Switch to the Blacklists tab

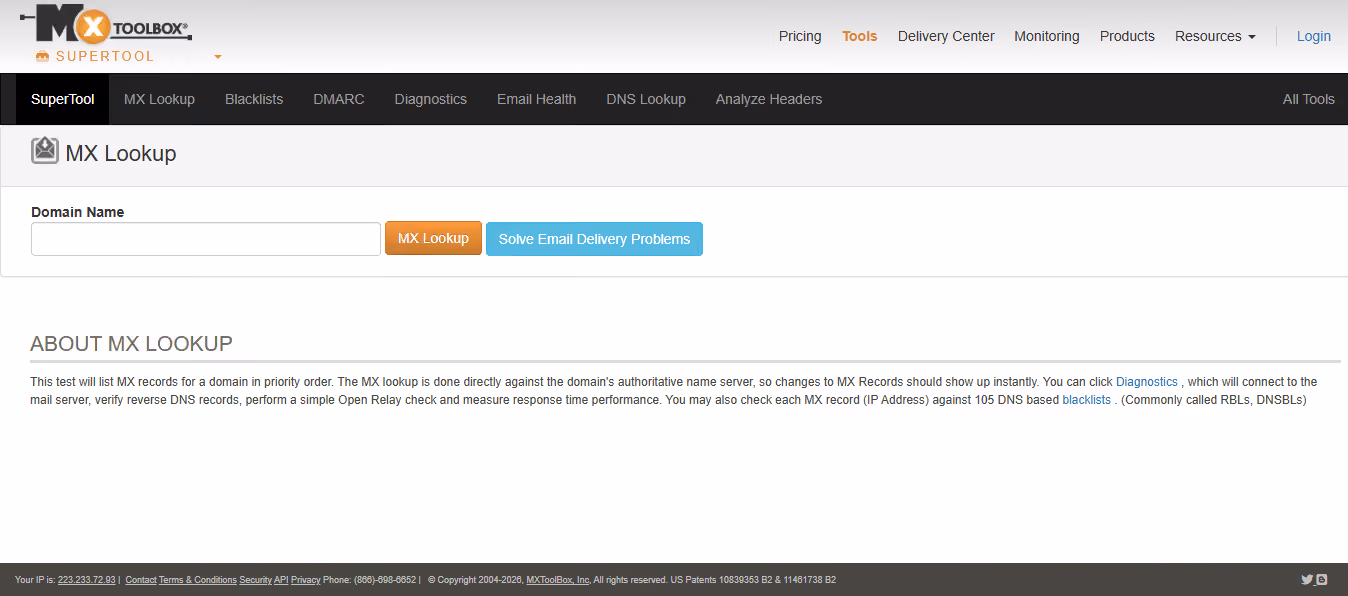254,99
